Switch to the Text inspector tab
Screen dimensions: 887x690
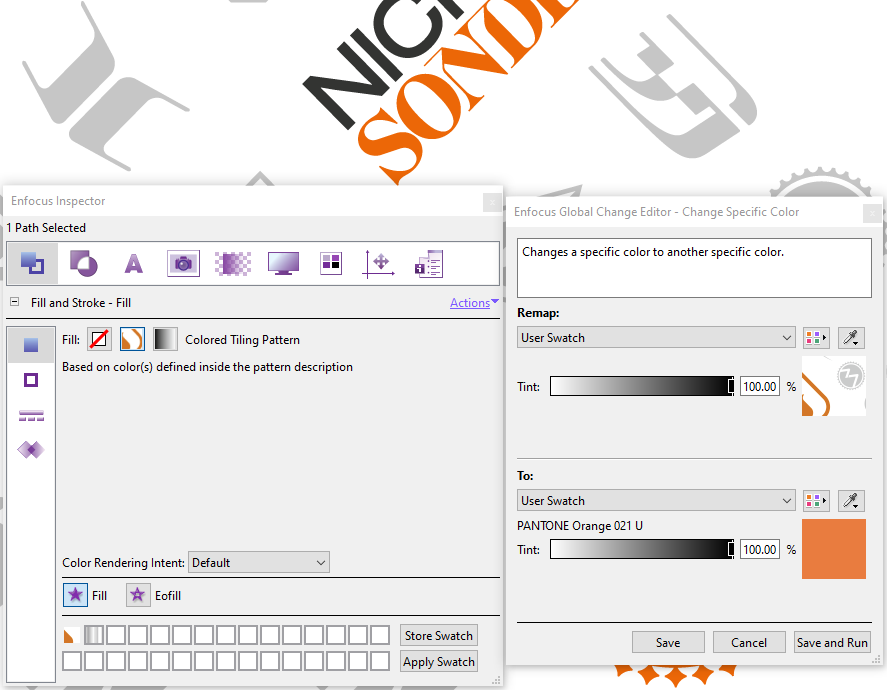coord(134,264)
